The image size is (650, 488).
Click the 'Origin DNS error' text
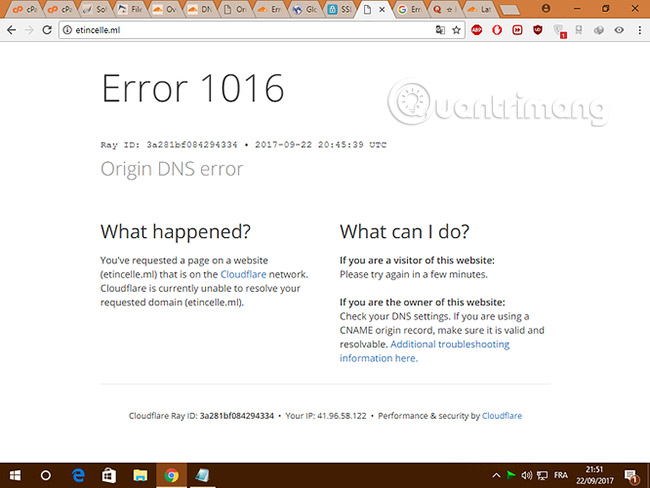coord(172,169)
